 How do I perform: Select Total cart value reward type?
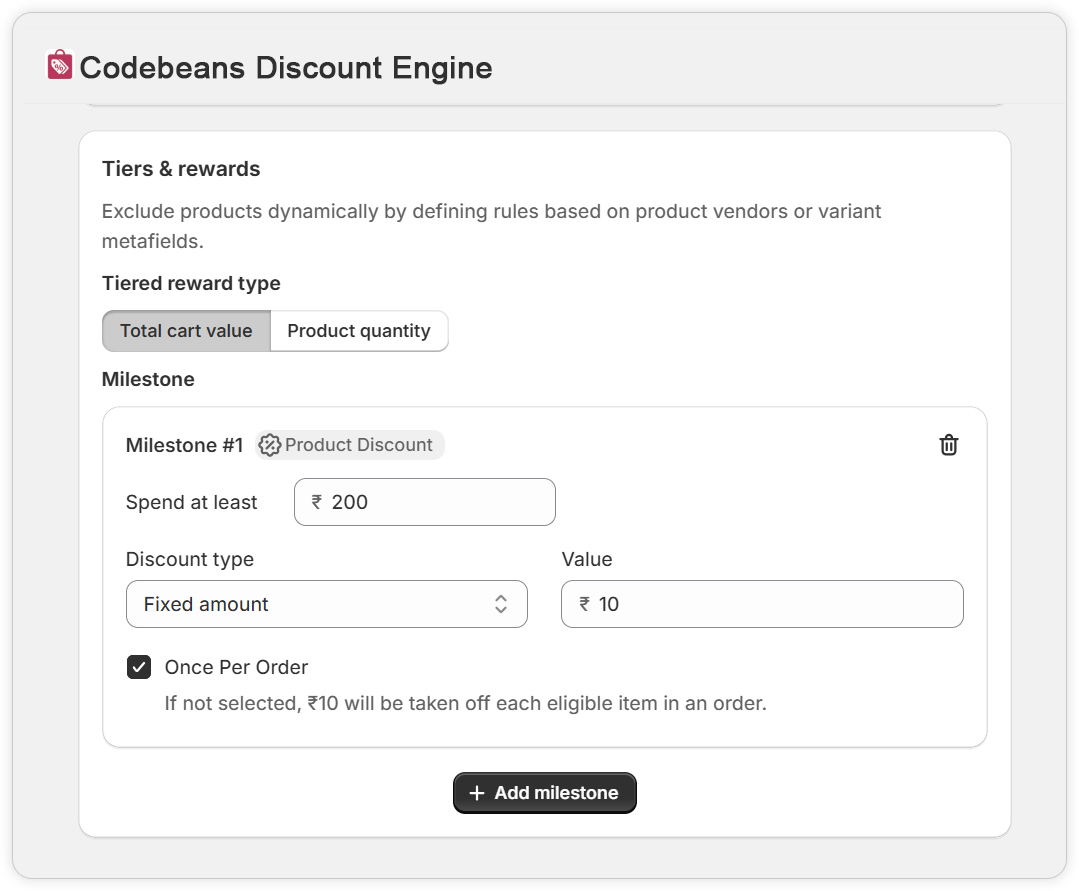pyautogui.click(x=186, y=331)
